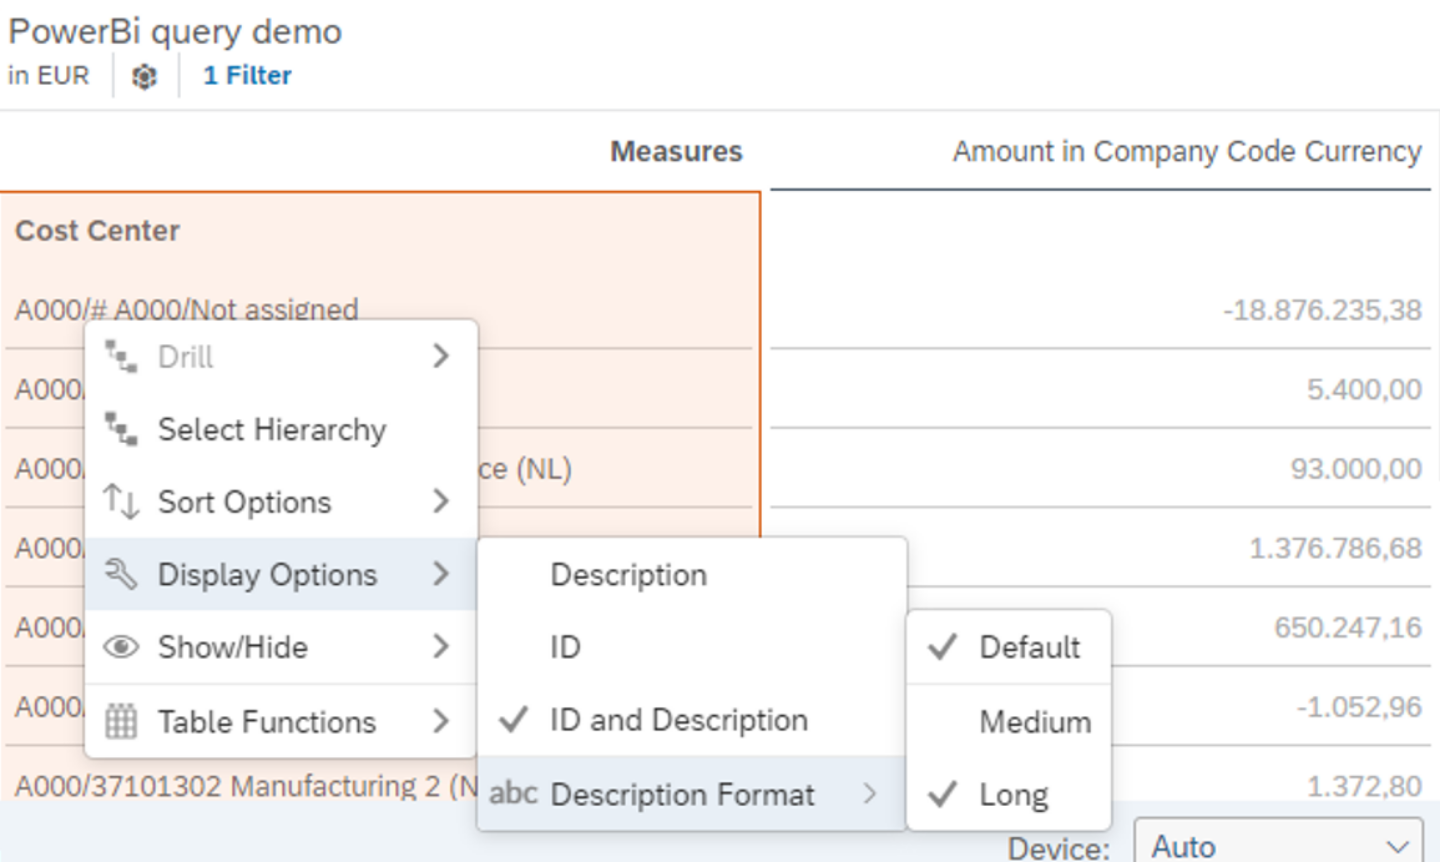
Task: Select ID display option
Action: click(692, 647)
